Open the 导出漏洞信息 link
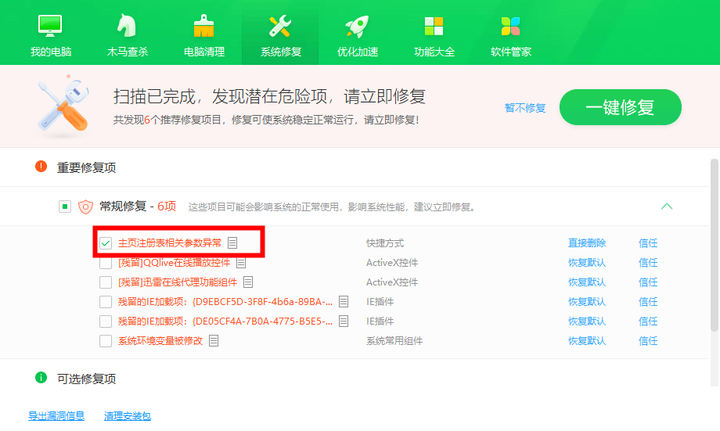 click(x=56, y=416)
